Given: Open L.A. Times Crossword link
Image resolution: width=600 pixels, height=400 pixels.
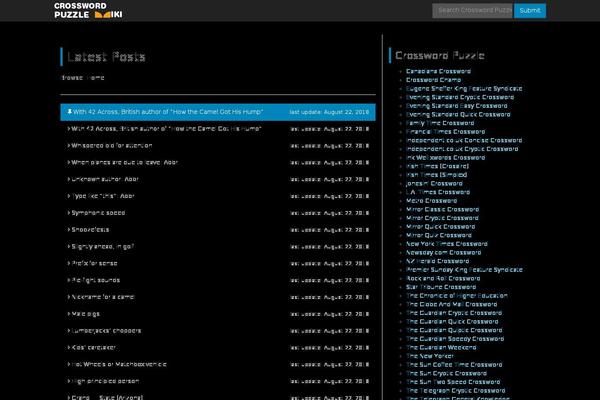Looking at the screenshot, I should click(438, 192).
